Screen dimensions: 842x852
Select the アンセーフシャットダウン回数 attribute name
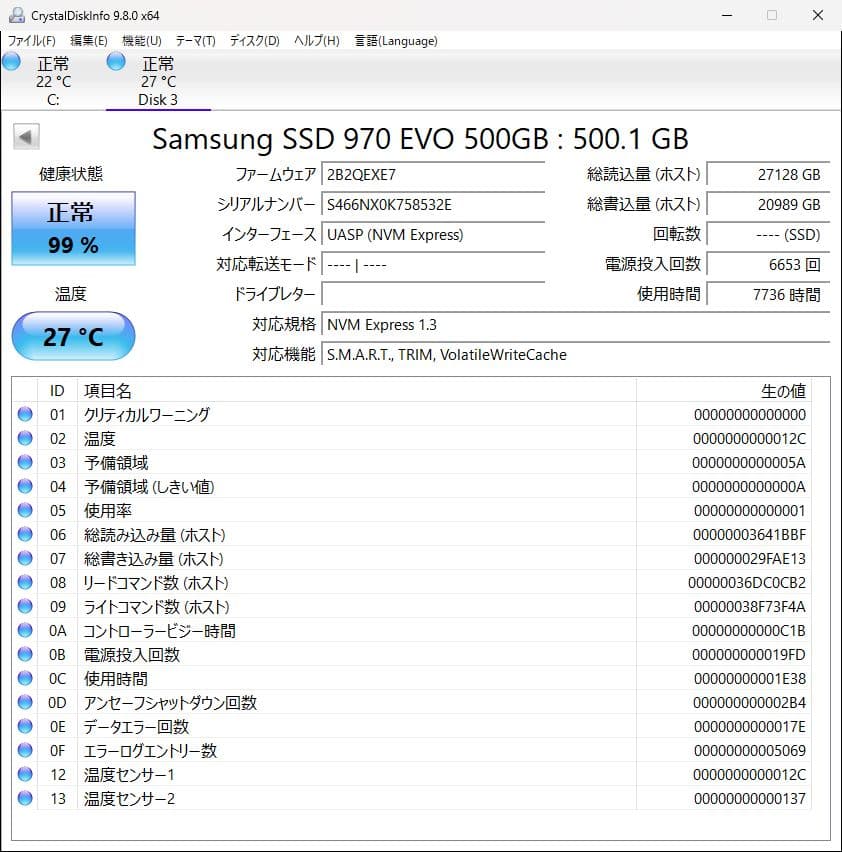coord(170,703)
